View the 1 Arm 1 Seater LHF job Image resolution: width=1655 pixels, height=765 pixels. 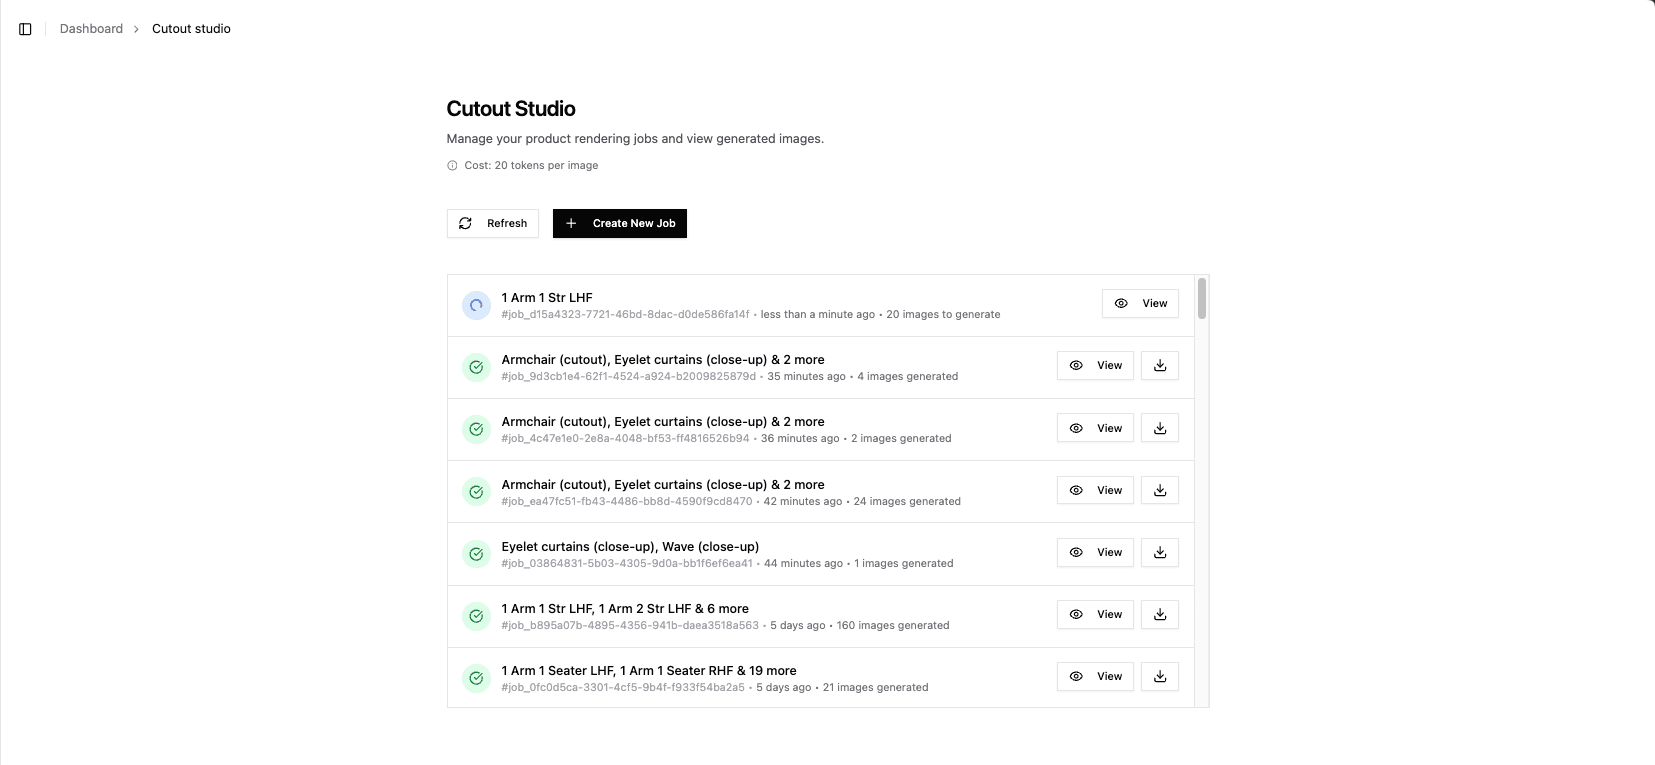pyautogui.click(x=1095, y=676)
